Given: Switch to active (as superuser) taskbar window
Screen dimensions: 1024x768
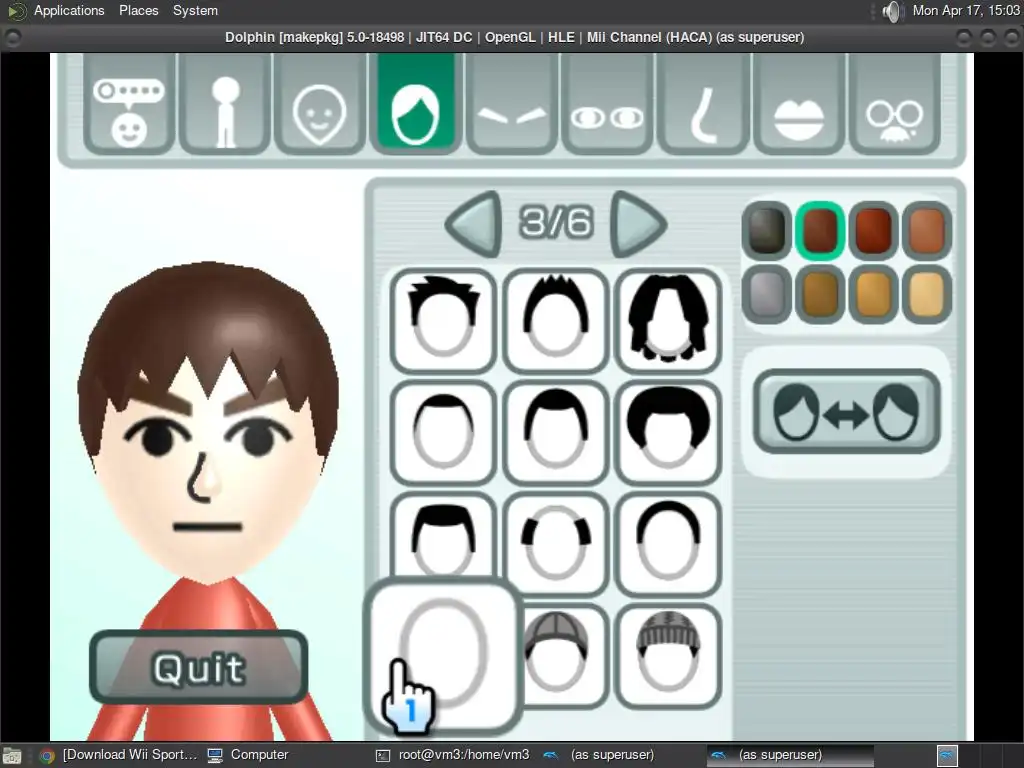Looking at the screenshot, I should click(790, 755).
